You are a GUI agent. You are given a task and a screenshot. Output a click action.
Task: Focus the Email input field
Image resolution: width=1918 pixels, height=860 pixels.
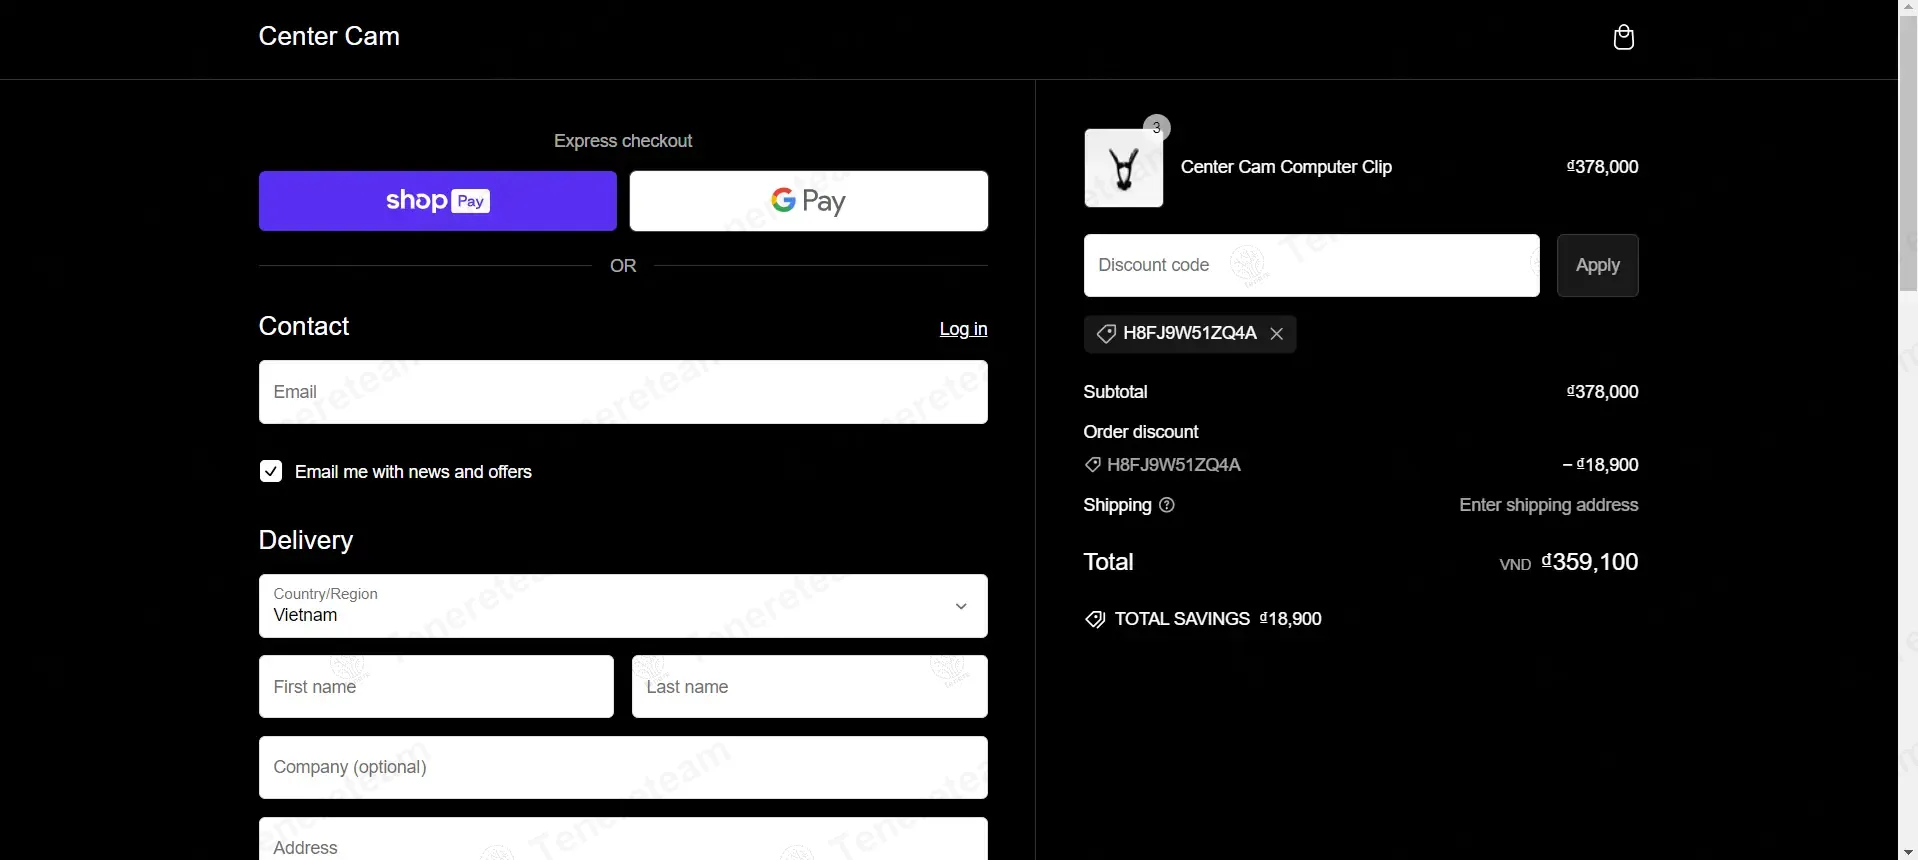pyautogui.click(x=623, y=392)
